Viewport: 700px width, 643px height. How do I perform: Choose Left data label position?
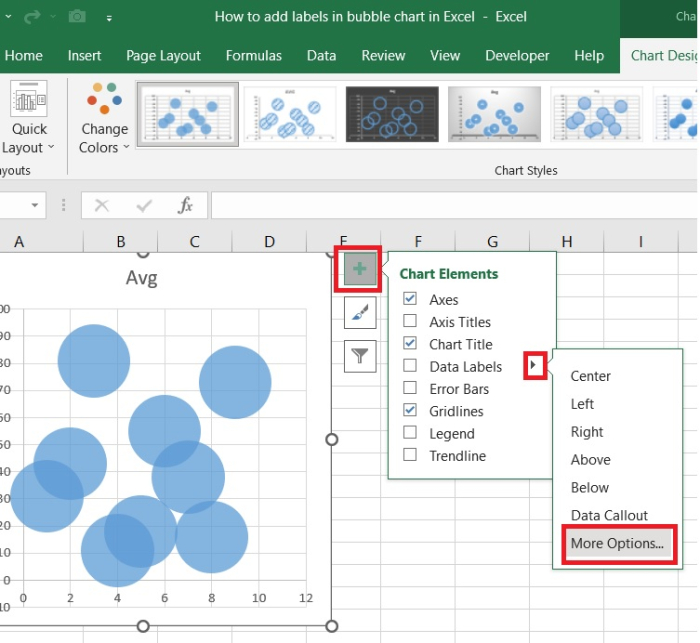pos(582,404)
